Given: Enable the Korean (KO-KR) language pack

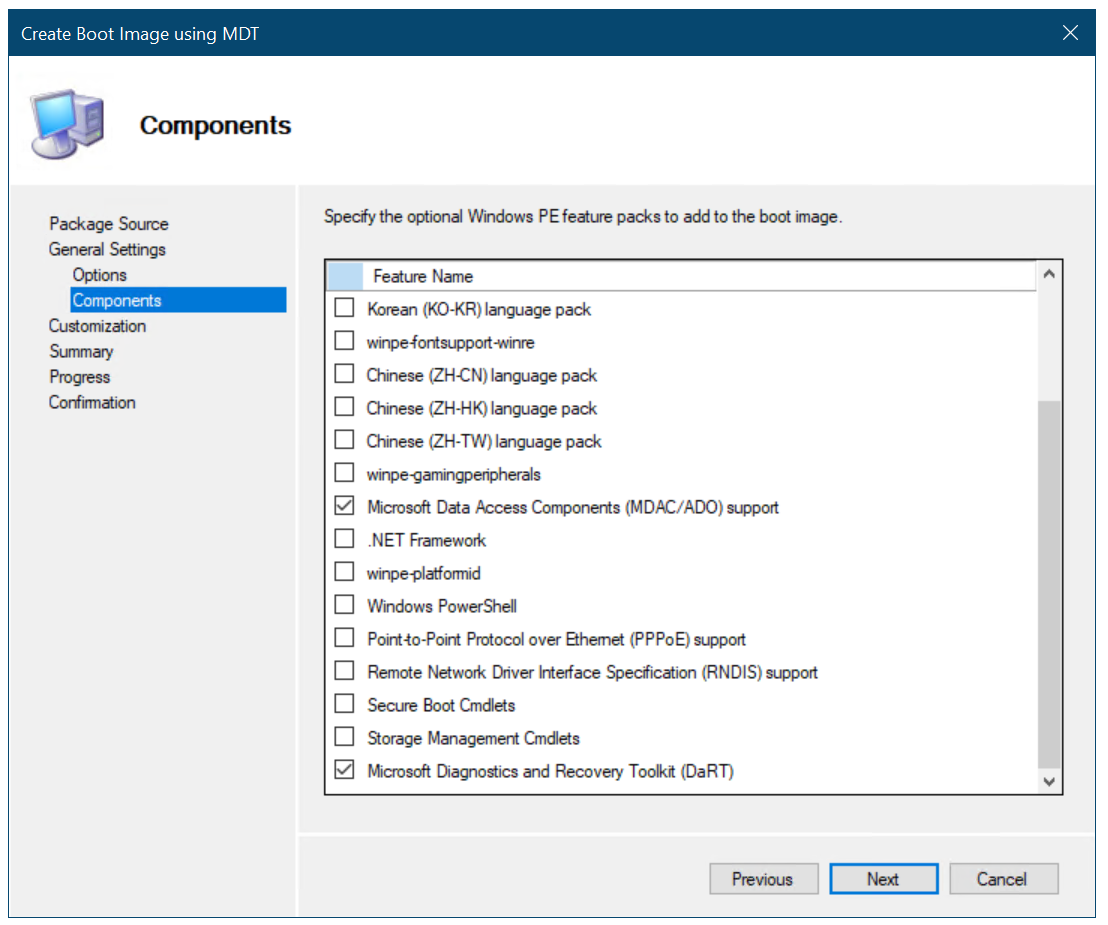Looking at the screenshot, I should click(344, 308).
